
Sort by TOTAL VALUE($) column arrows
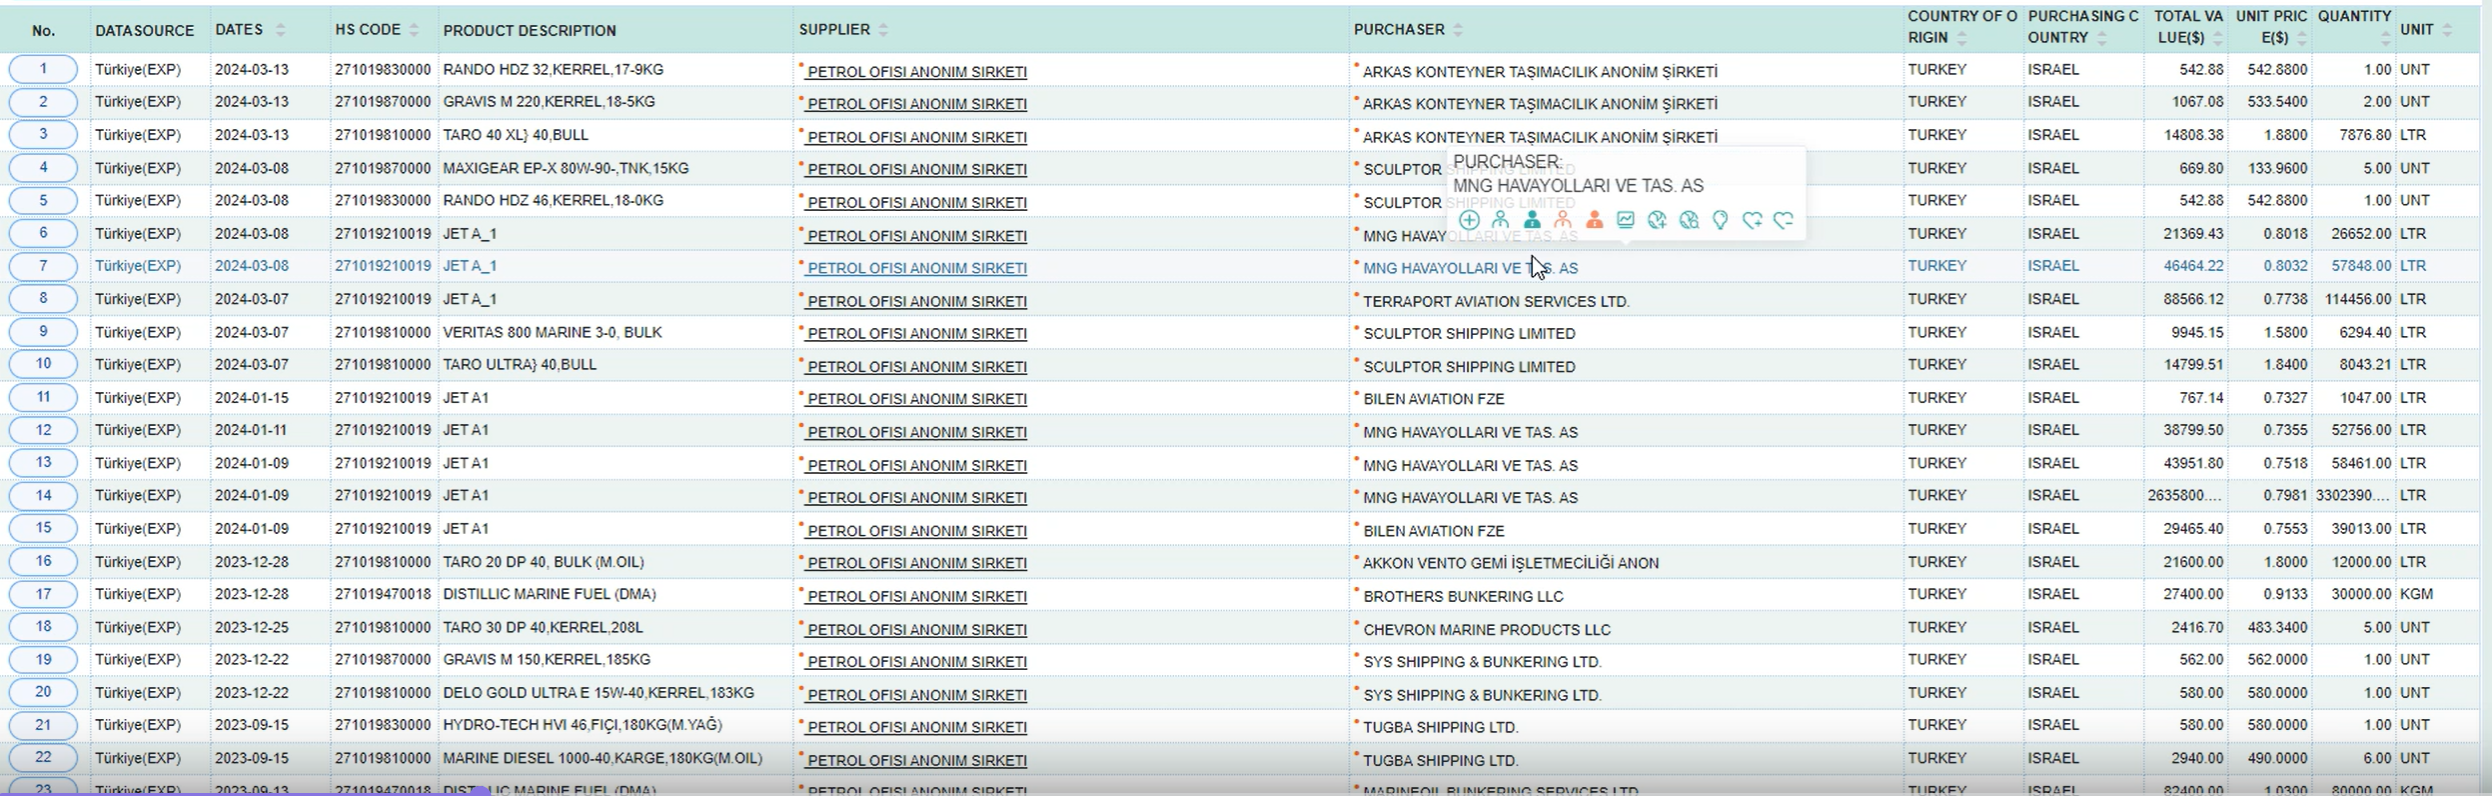(x=2218, y=38)
